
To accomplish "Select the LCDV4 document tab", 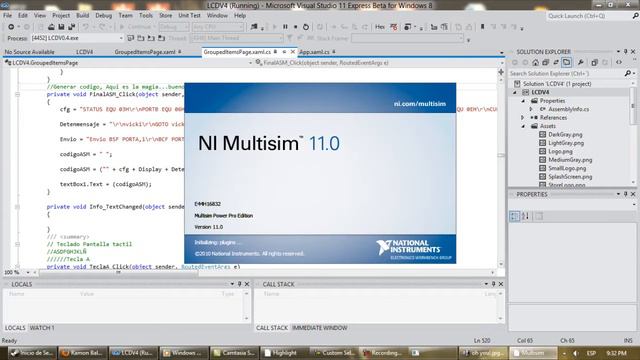I will coord(84,52).
